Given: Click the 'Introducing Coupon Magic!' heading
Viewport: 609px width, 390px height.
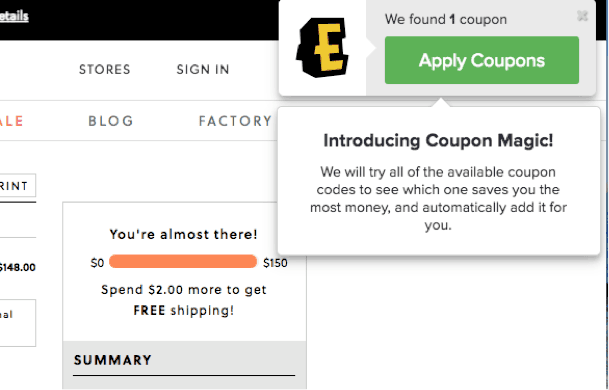Looking at the screenshot, I should (x=438, y=140).
